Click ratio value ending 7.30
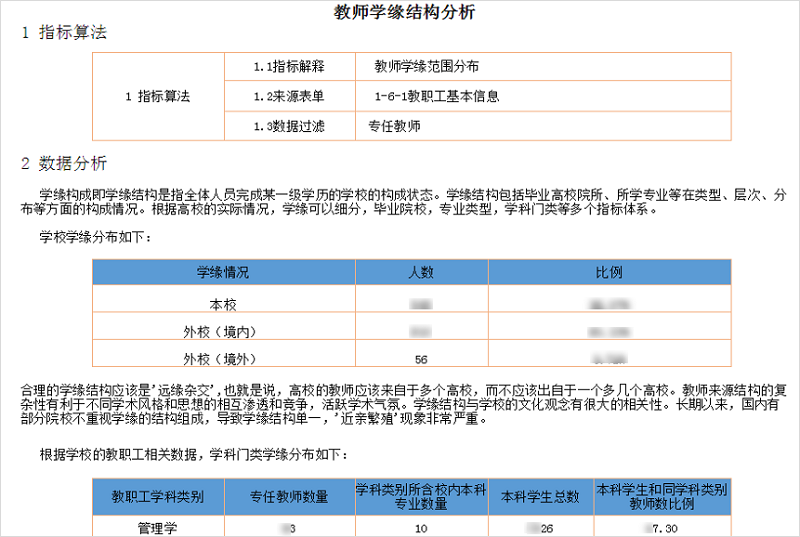This screenshot has height=537, width=800. click(662, 529)
